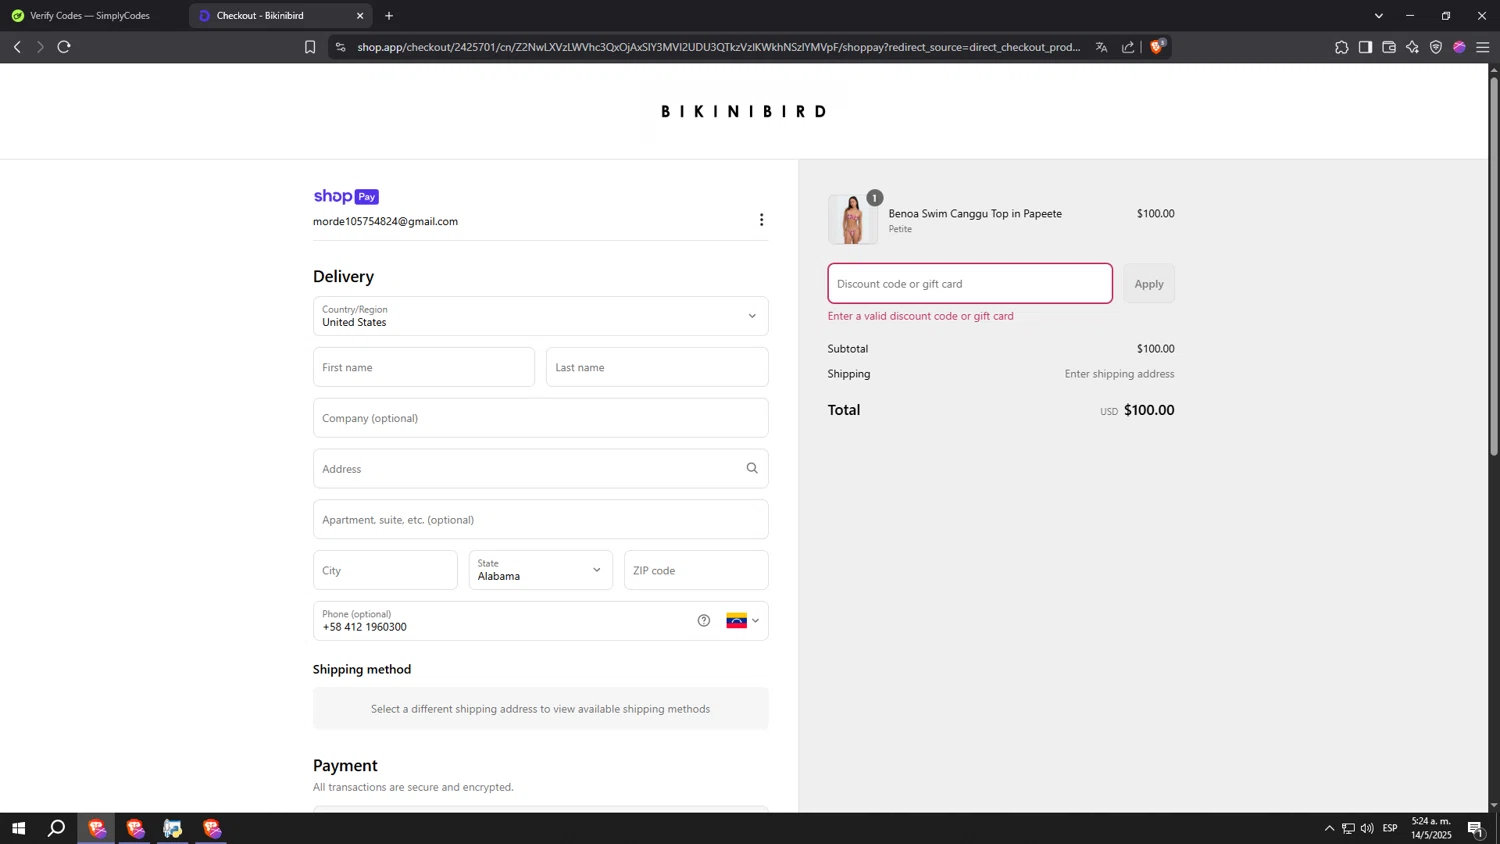The width and height of the screenshot is (1500, 844).
Task: Open the File Explorer style taskbar icon
Action: [x=173, y=828]
